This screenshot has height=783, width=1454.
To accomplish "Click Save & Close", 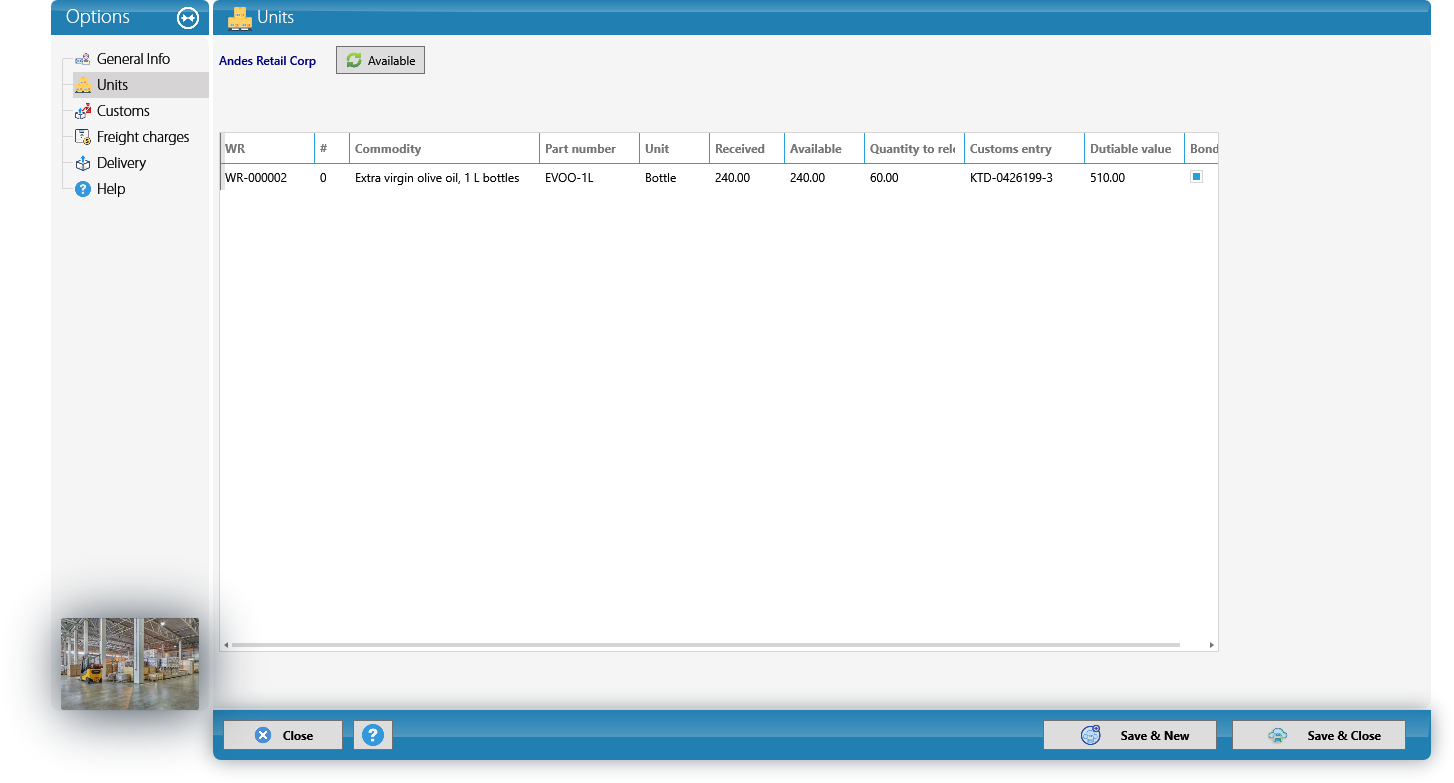I will pyautogui.click(x=1319, y=735).
